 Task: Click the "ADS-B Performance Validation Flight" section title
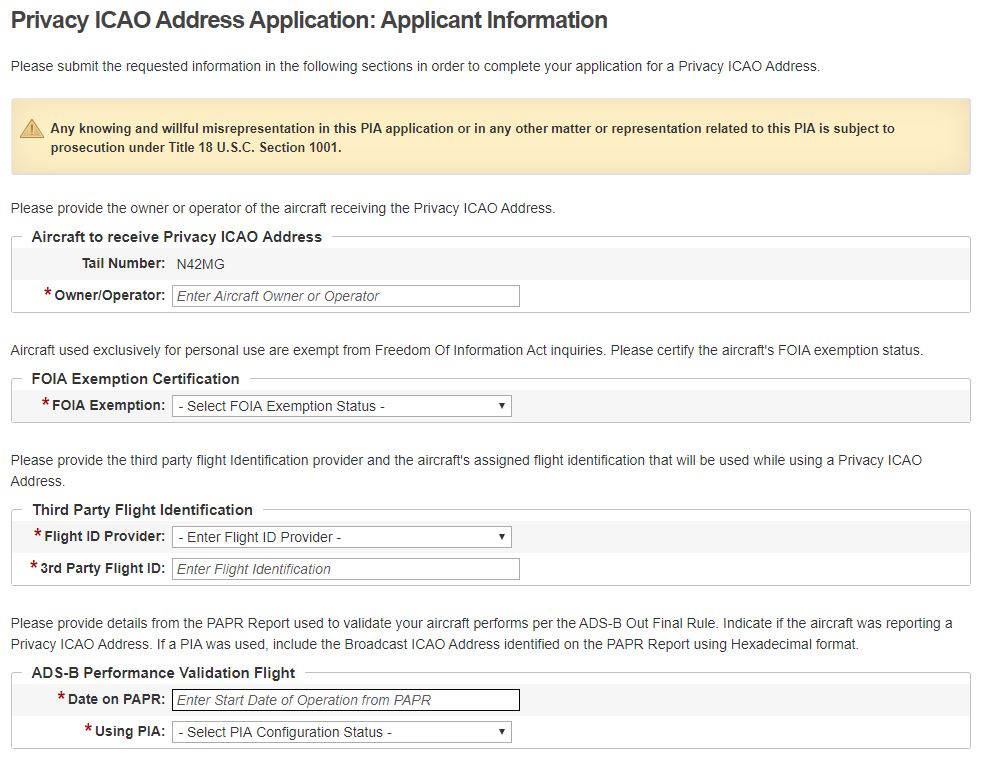(163, 673)
